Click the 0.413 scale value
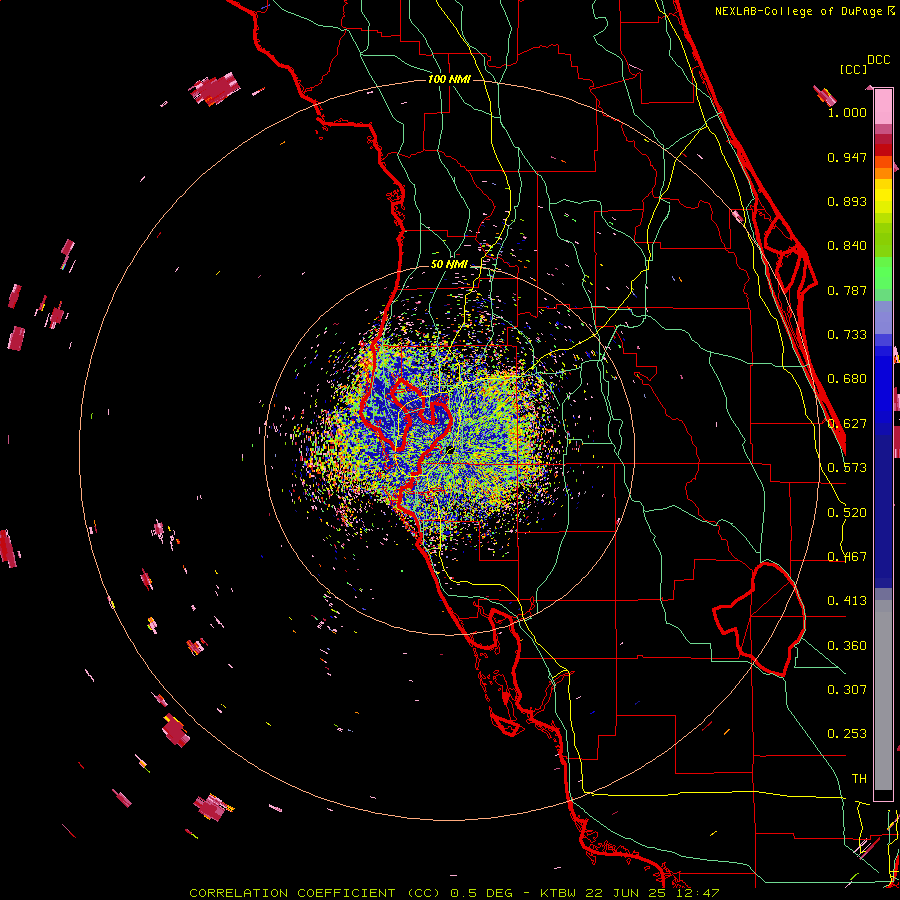 pyautogui.click(x=847, y=601)
